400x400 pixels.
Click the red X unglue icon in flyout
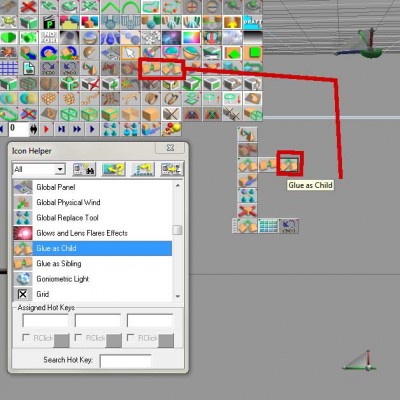247,211
